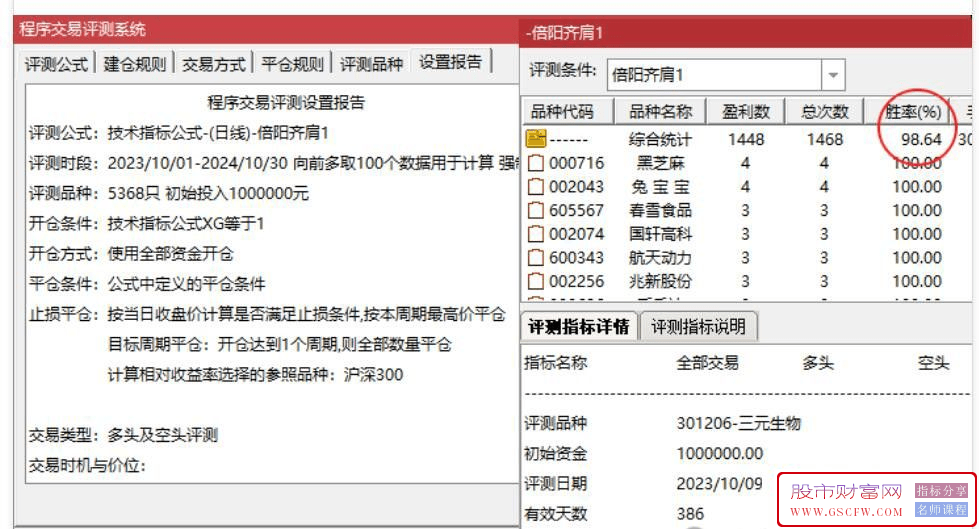Click the document icon for 002043

pos(536,187)
